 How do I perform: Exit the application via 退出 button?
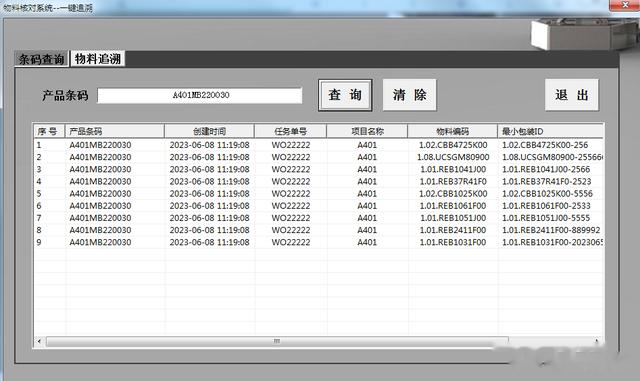pyautogui.click(x=571, y=95)
